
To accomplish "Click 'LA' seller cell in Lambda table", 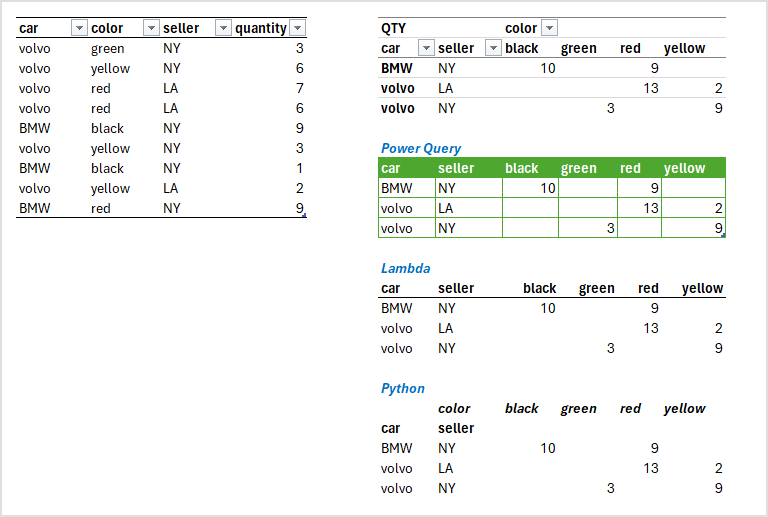I will pos(445,328).
